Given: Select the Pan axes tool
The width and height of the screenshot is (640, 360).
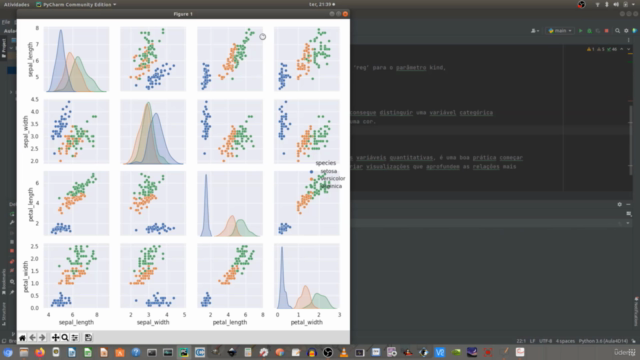Looking at the screenshot, I should pos(55,338).
